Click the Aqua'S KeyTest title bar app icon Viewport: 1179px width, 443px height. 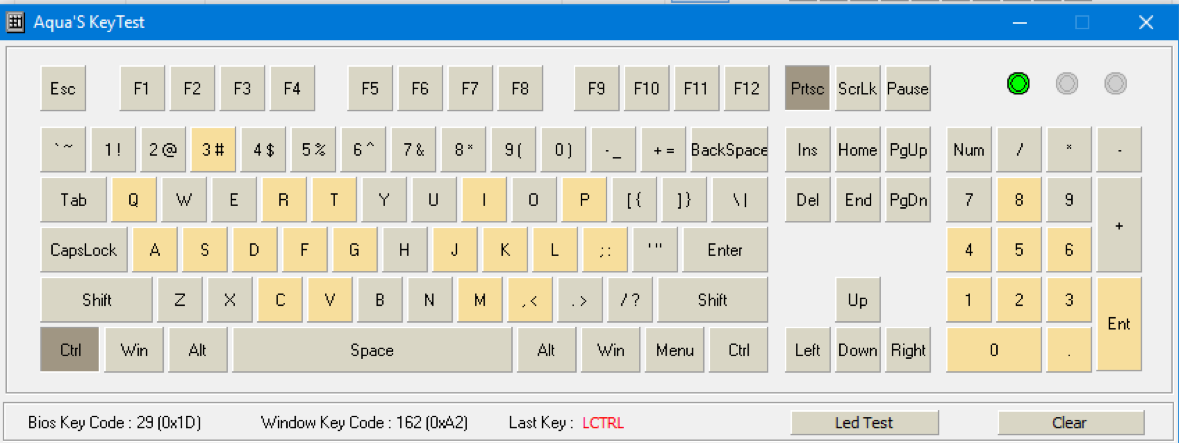14,23
